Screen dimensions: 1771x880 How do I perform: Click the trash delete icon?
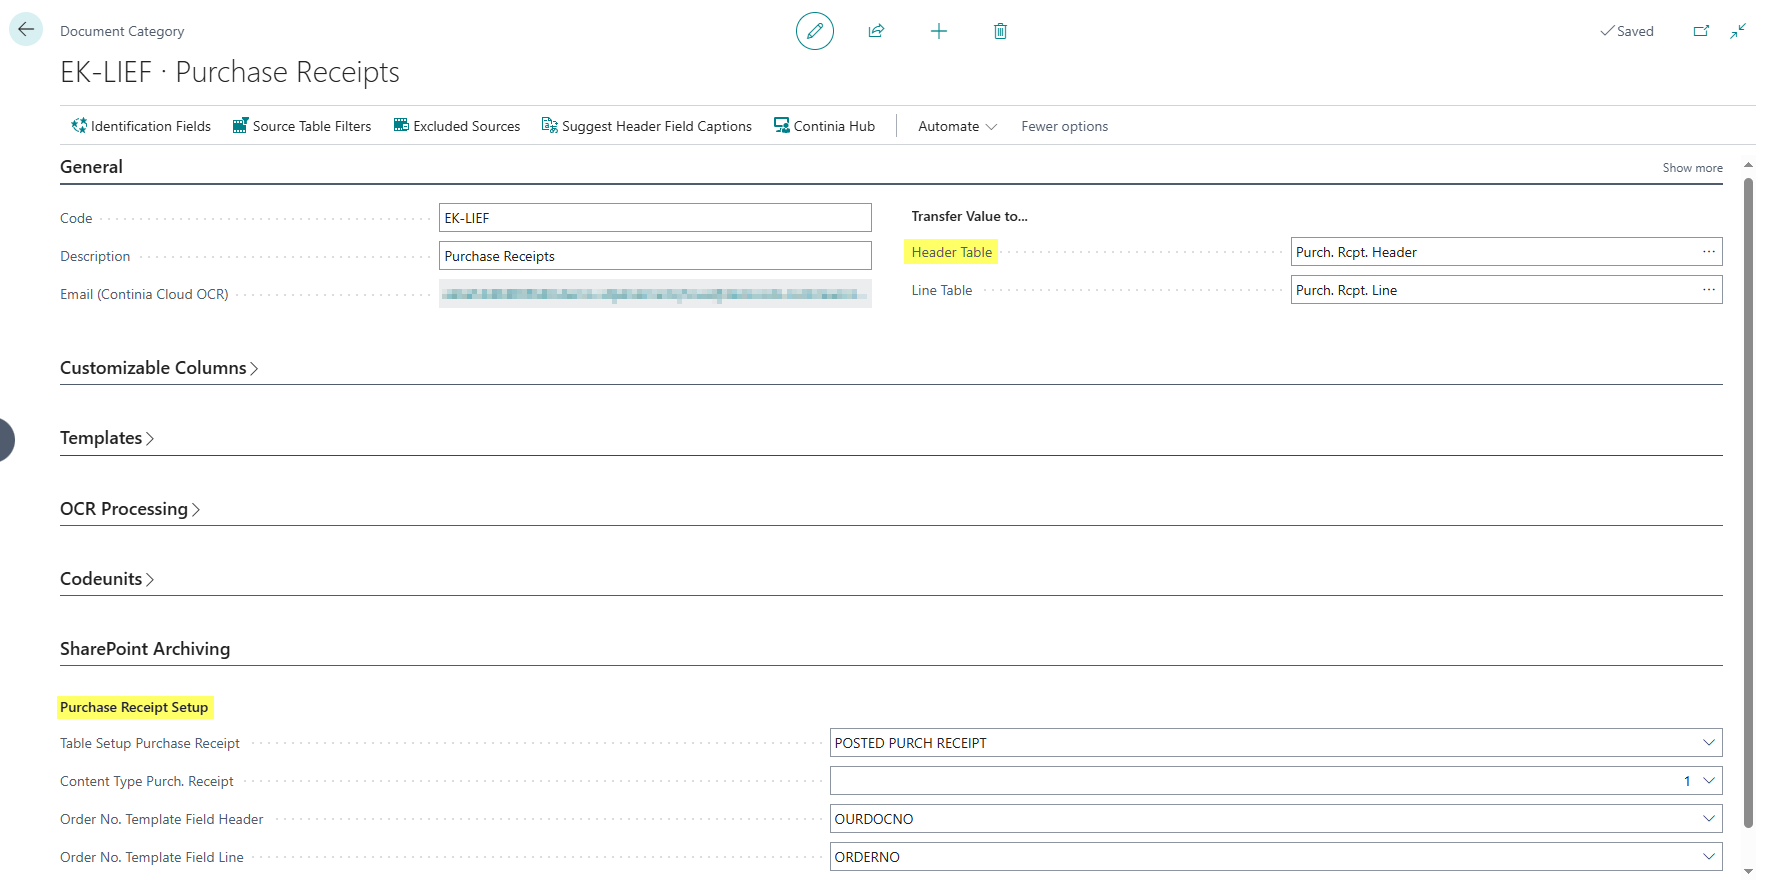click(1000, 31)
